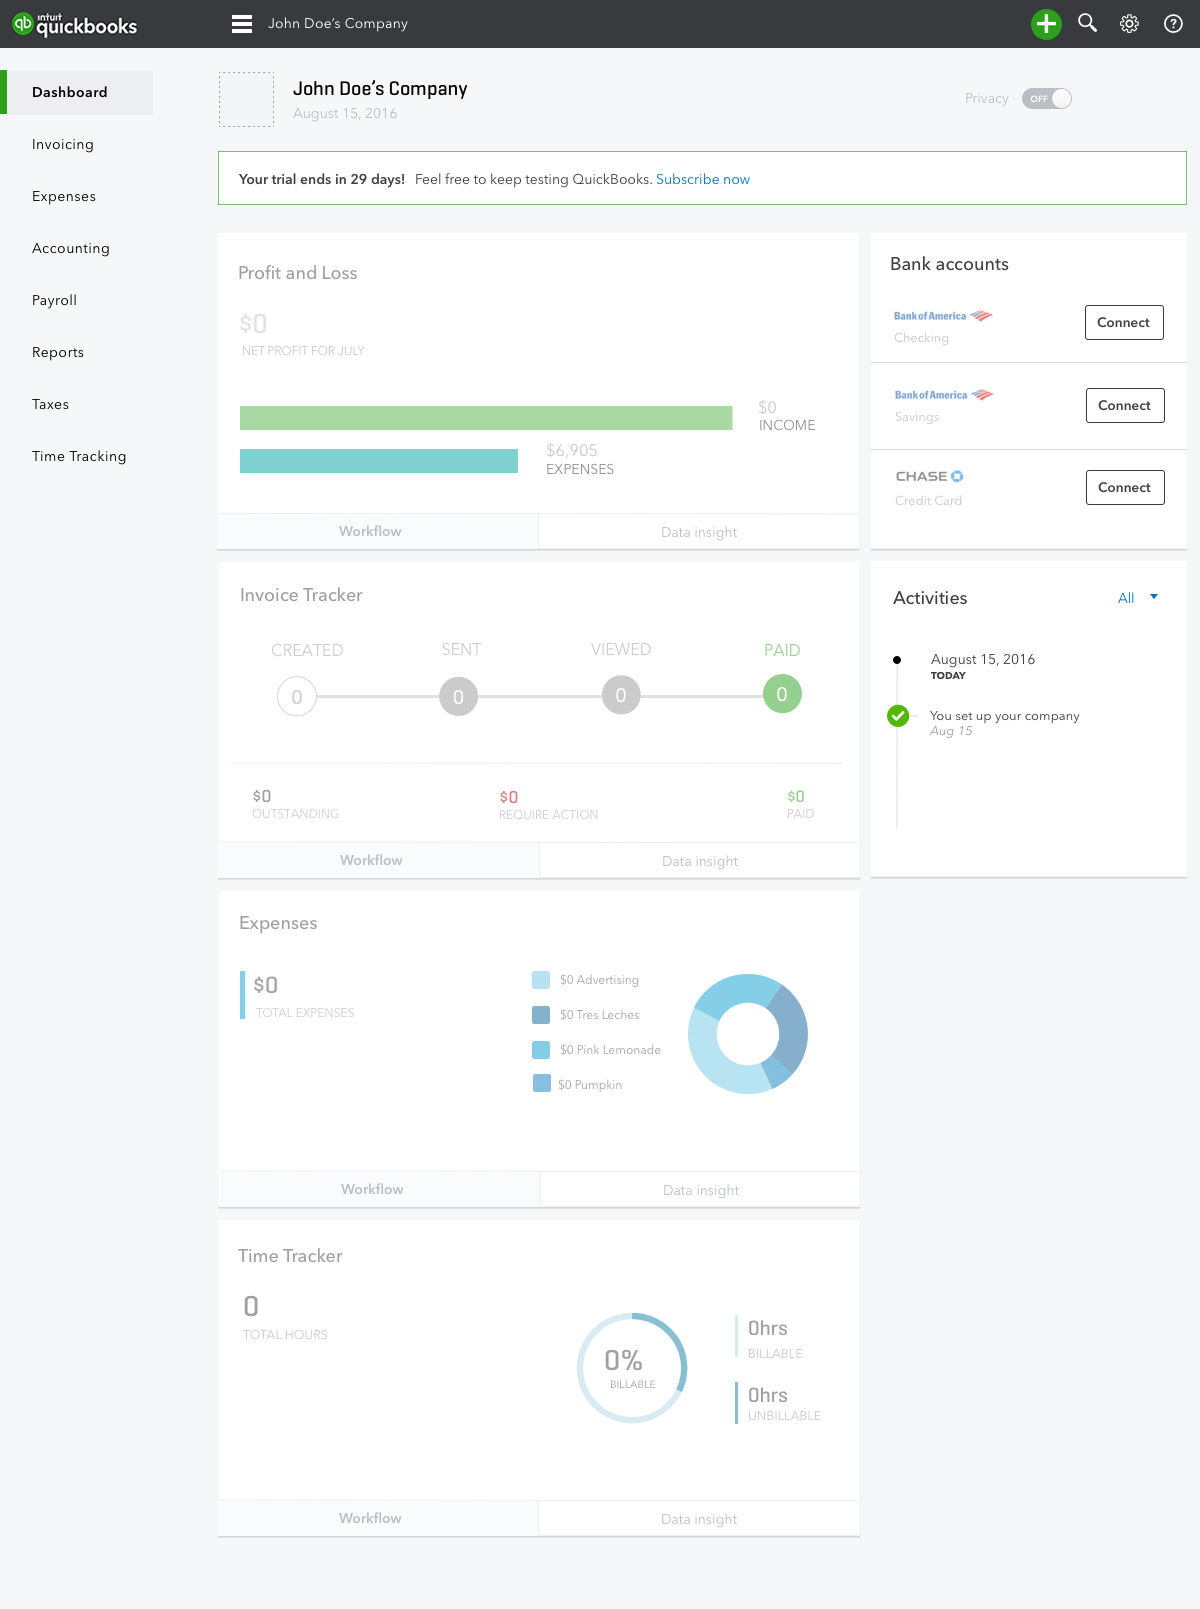Toggle the Privacy switch

pos(1047,98)
